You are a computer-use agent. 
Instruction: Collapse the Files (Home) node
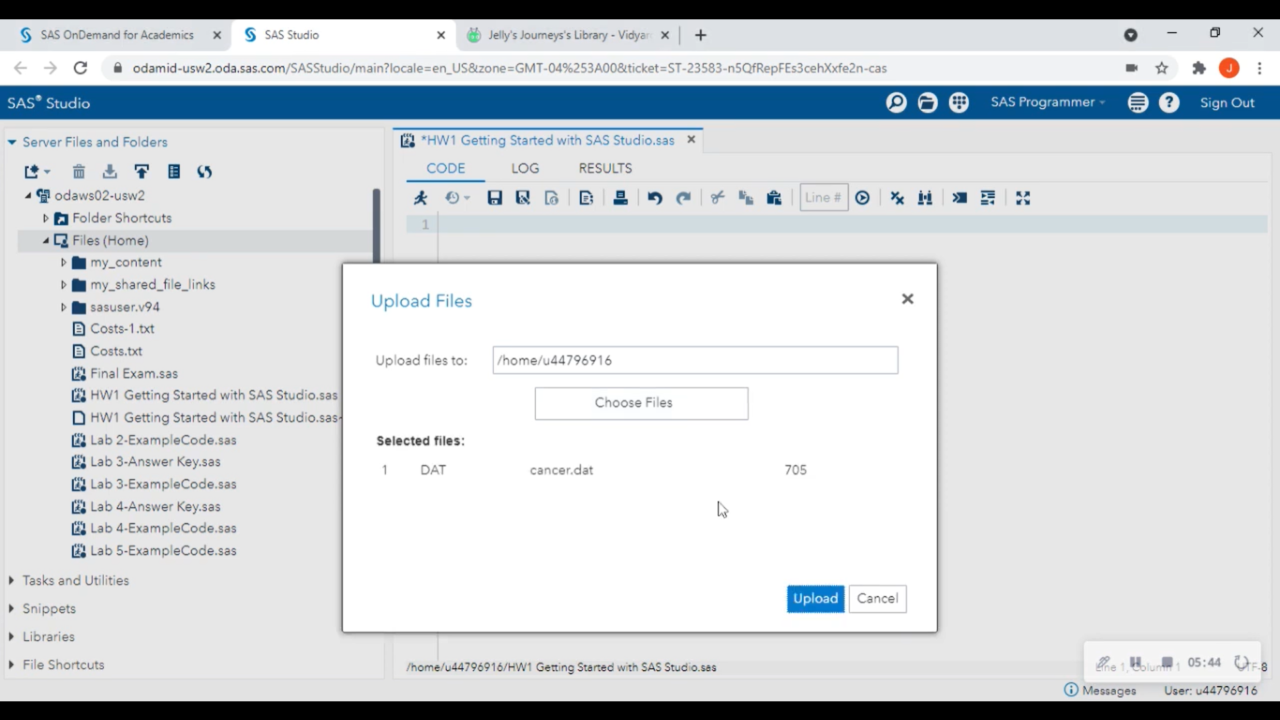point(45,240)
